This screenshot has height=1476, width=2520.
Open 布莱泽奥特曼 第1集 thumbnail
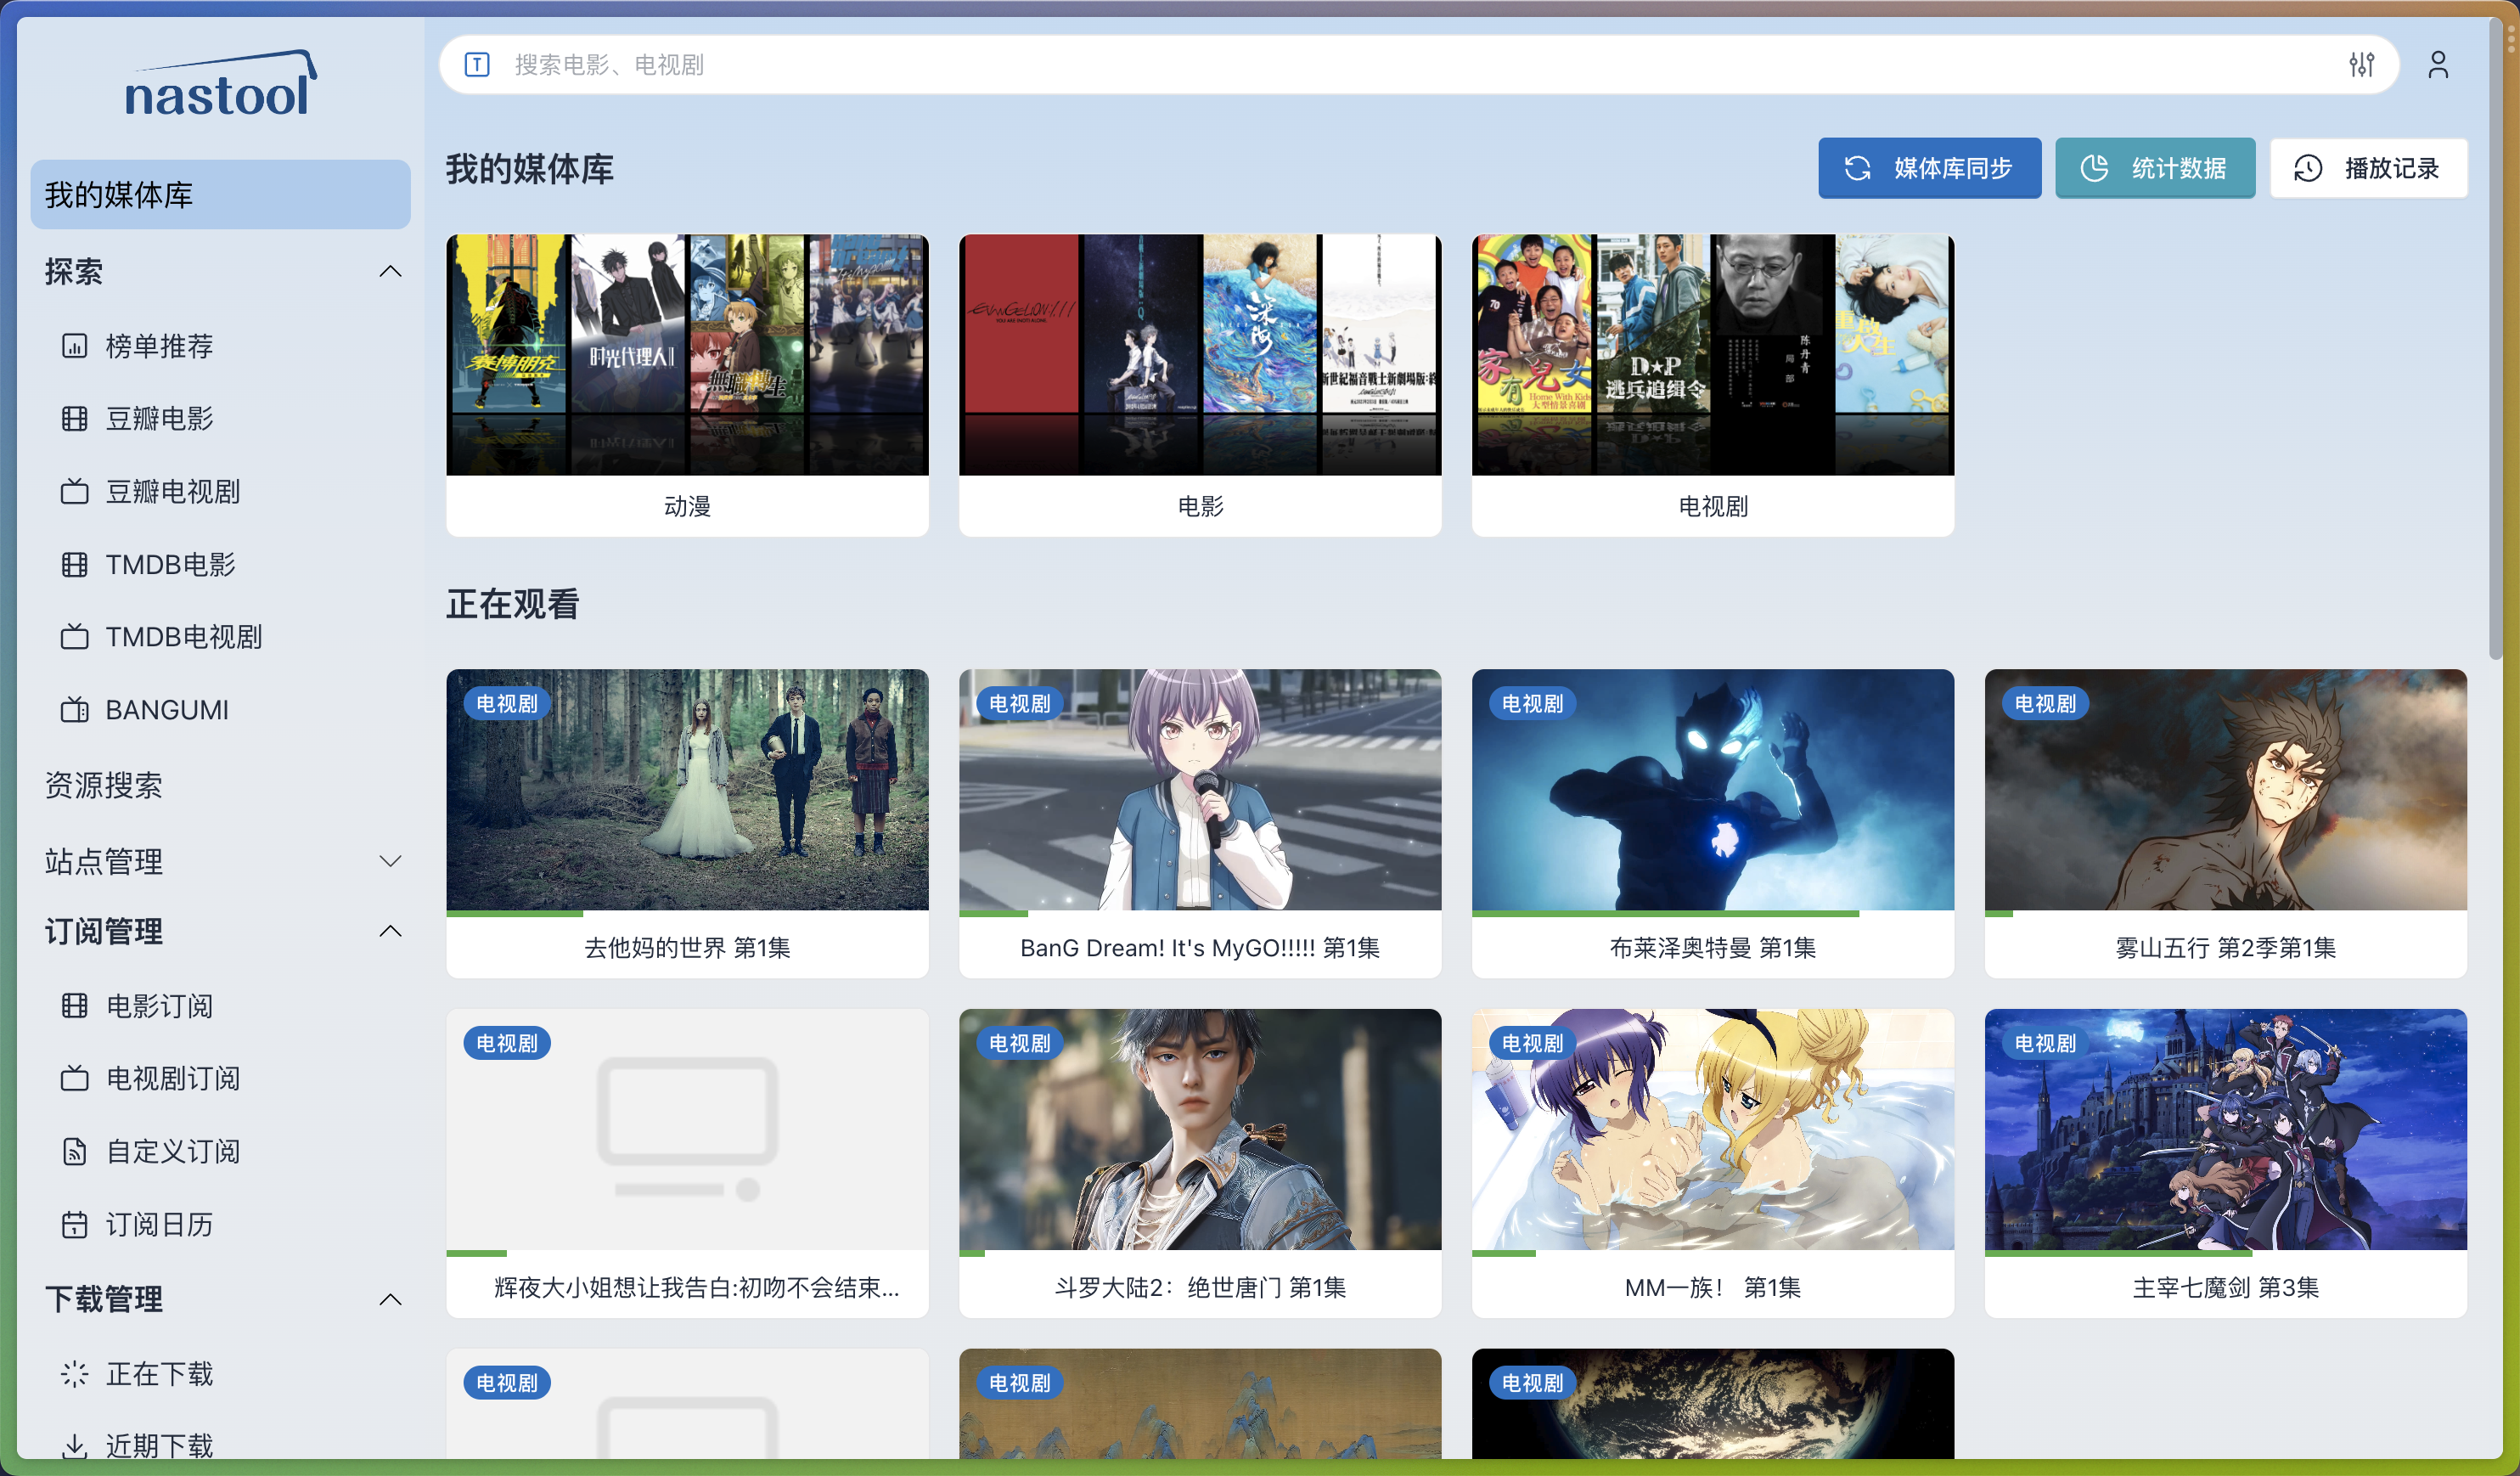[1713, 790]
